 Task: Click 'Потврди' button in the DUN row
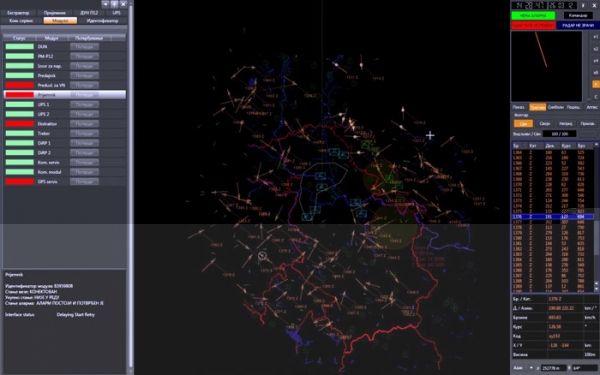85,47
